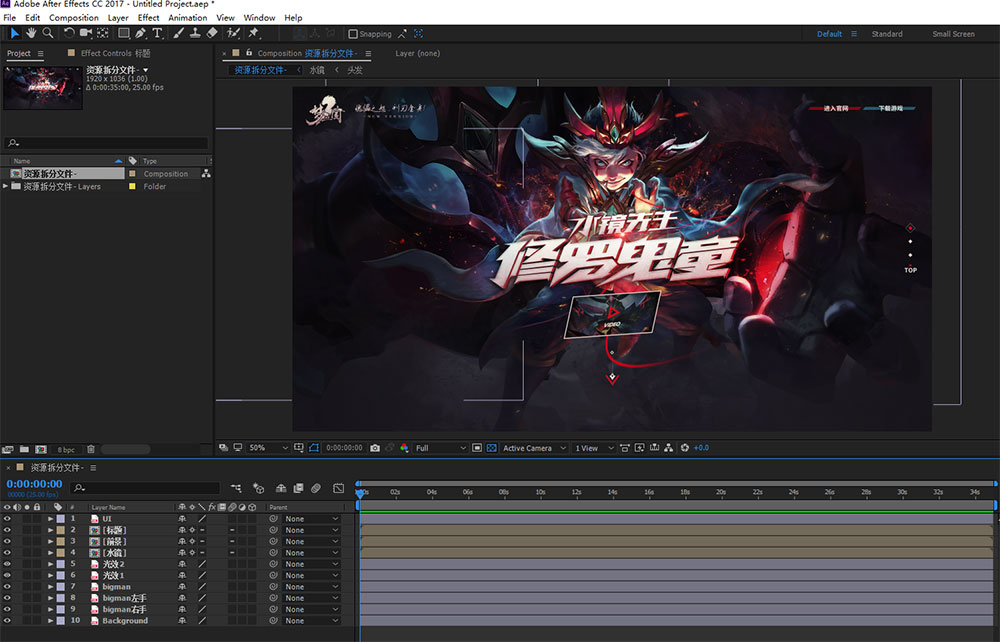Click the viewer's 0:00:00:00 current time button
Image resolution: width=1000 pixels, height=642 pixels.
[344, 448]
